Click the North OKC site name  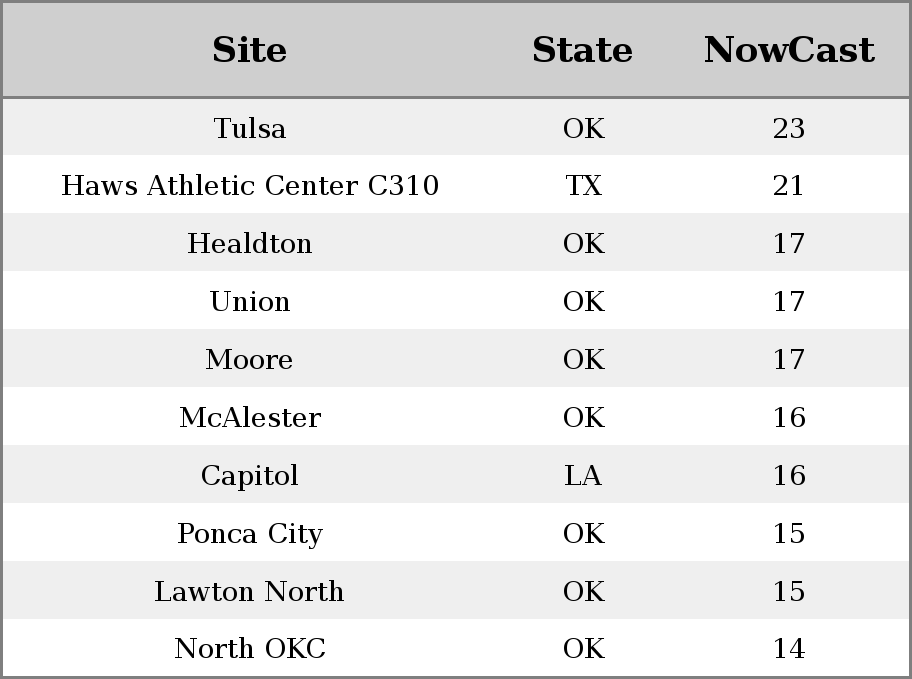[250, 648]
